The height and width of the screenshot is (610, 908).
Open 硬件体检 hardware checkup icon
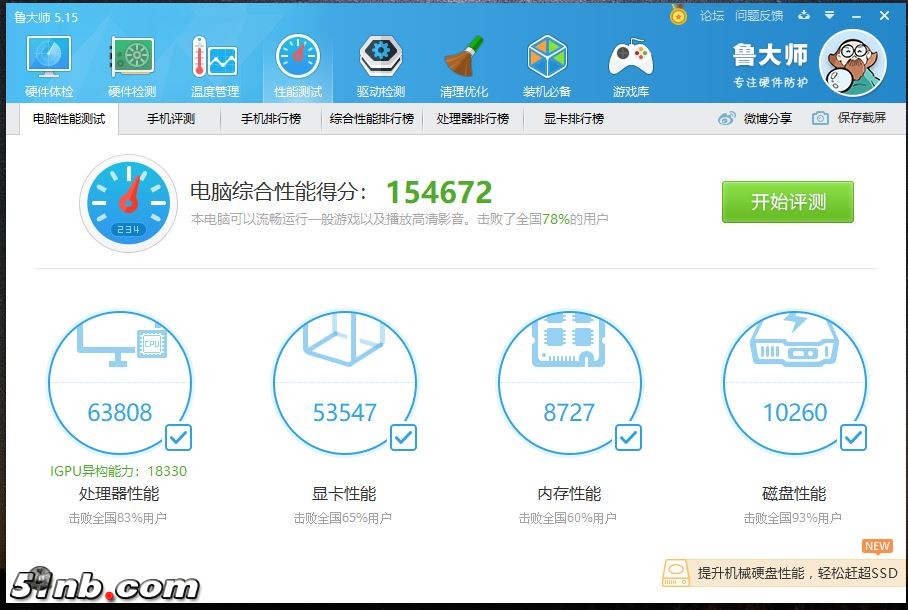[48, 66]
